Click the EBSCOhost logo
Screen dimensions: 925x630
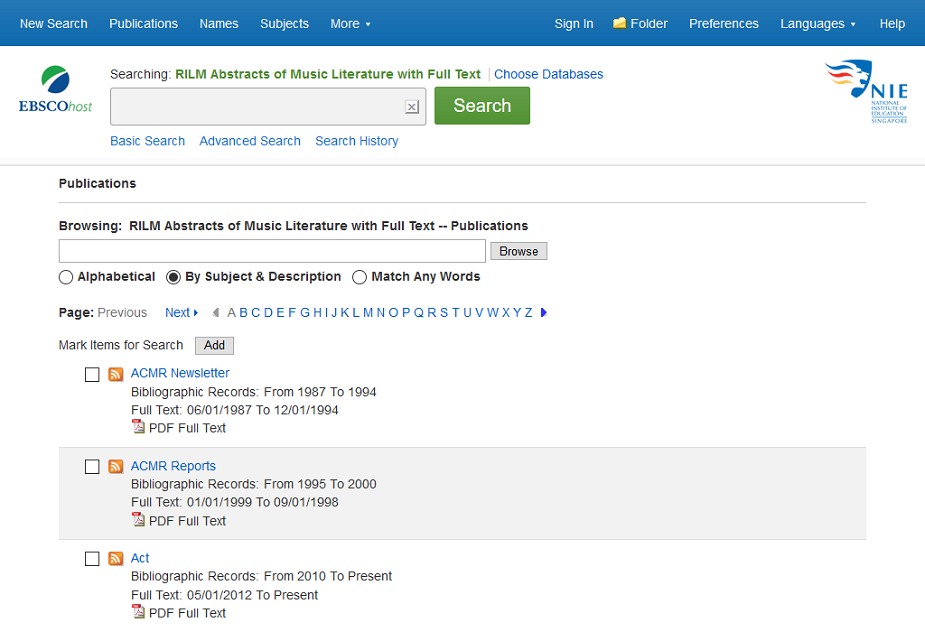pyautogui.click(x=55, y=89)
